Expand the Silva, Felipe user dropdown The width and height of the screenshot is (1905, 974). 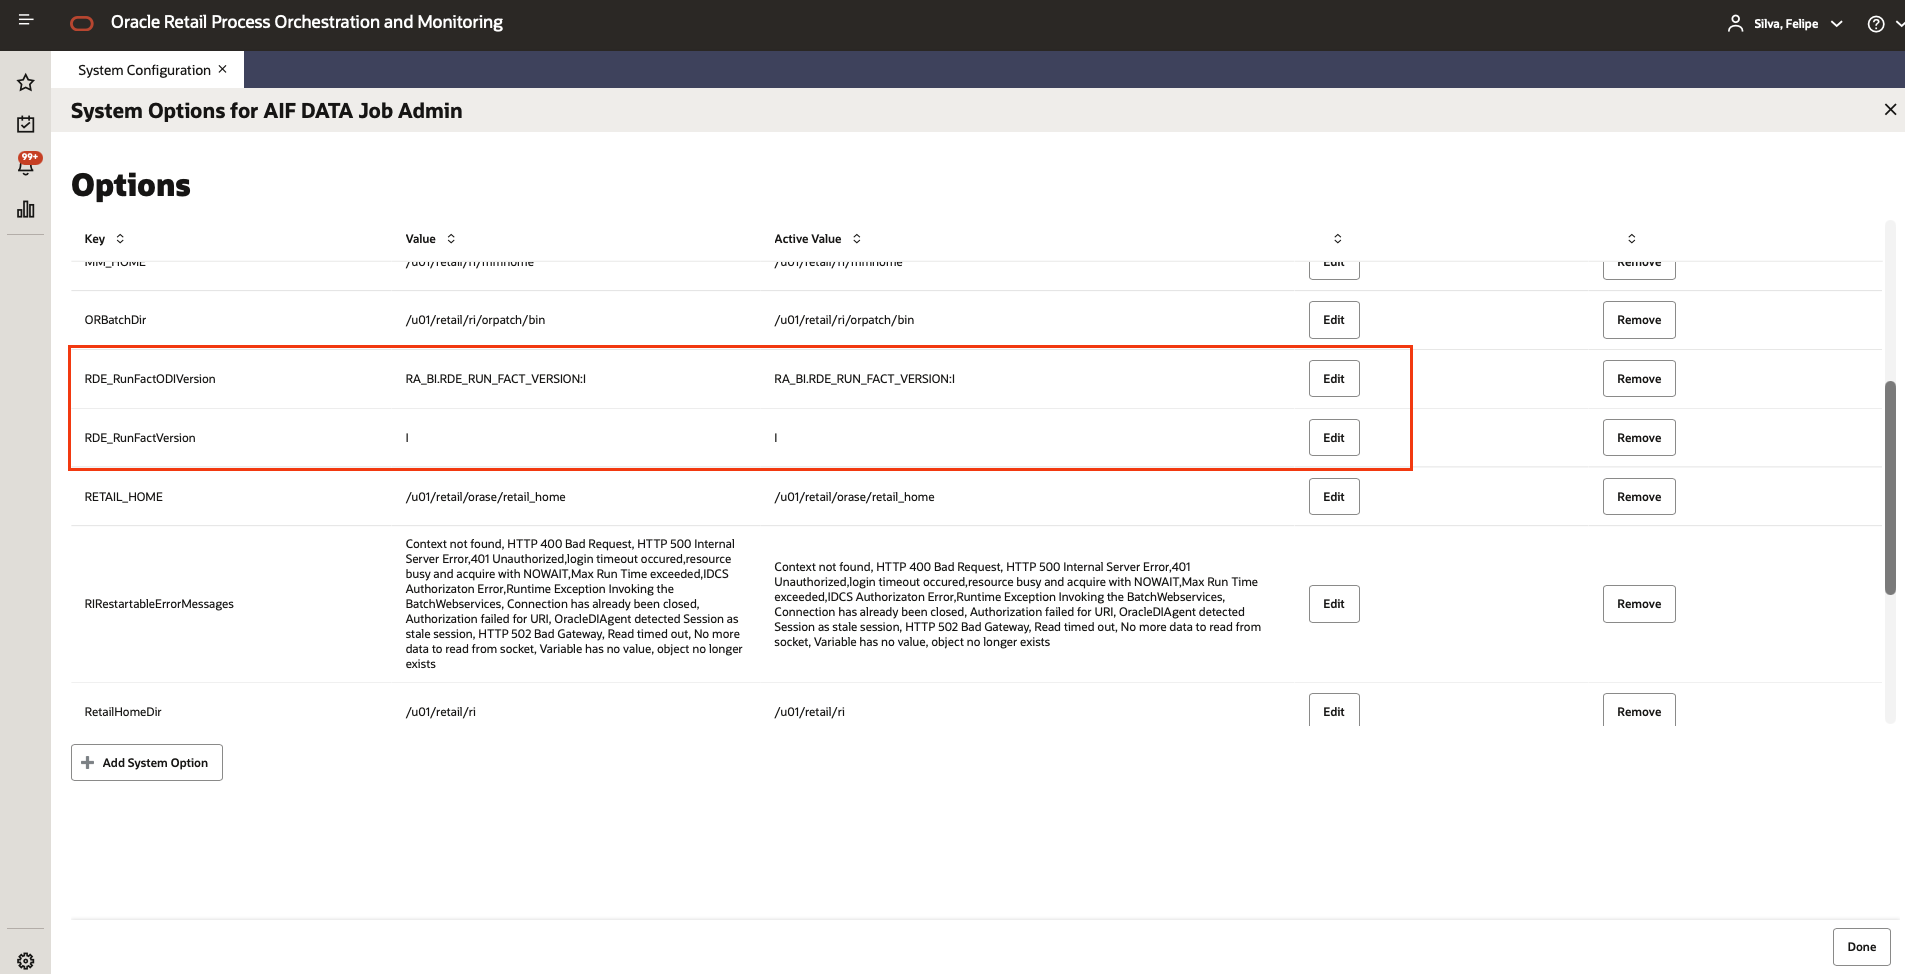coord(1836,24)
